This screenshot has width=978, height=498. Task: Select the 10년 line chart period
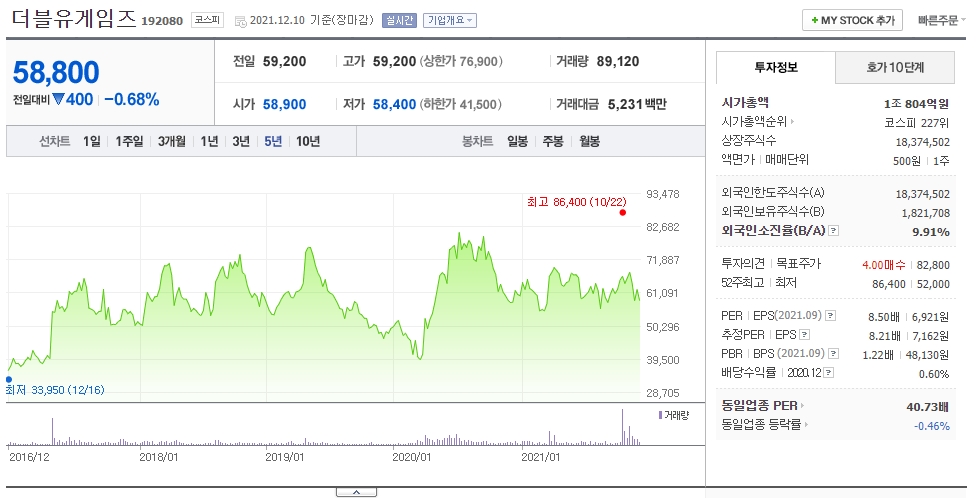tap(308, 142)
